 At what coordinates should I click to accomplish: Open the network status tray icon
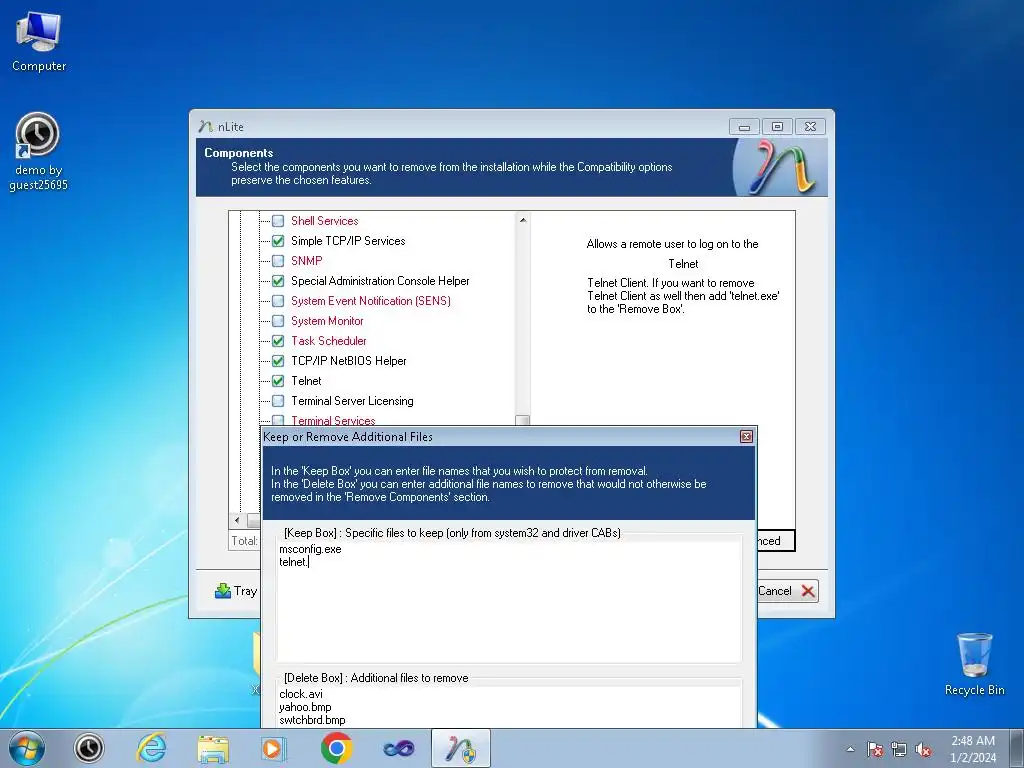click(899, 749)
